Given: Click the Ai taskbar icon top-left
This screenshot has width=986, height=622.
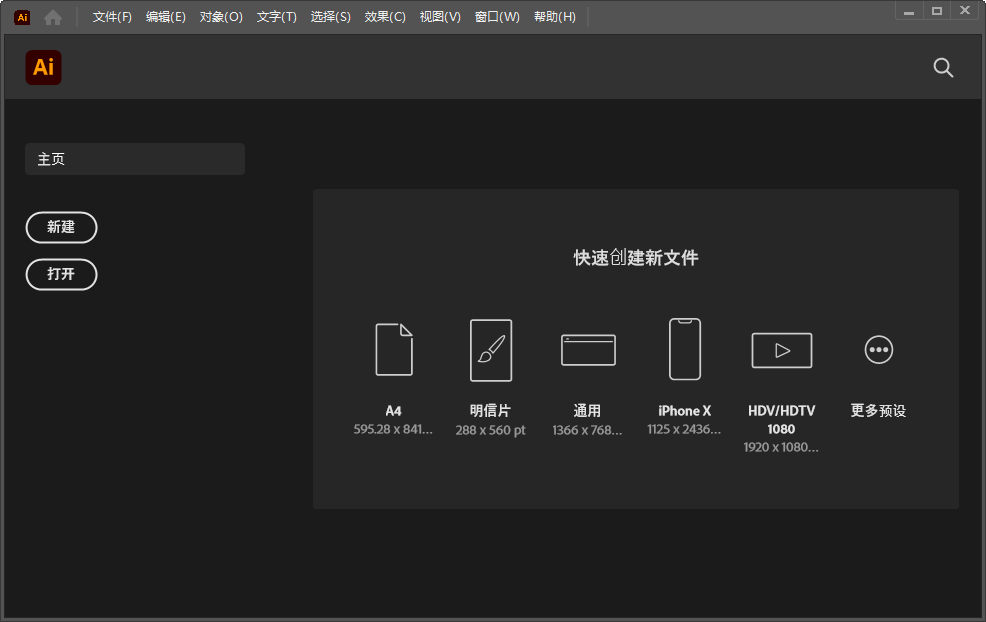Looking at the screenshot, I should pos(21,16).
